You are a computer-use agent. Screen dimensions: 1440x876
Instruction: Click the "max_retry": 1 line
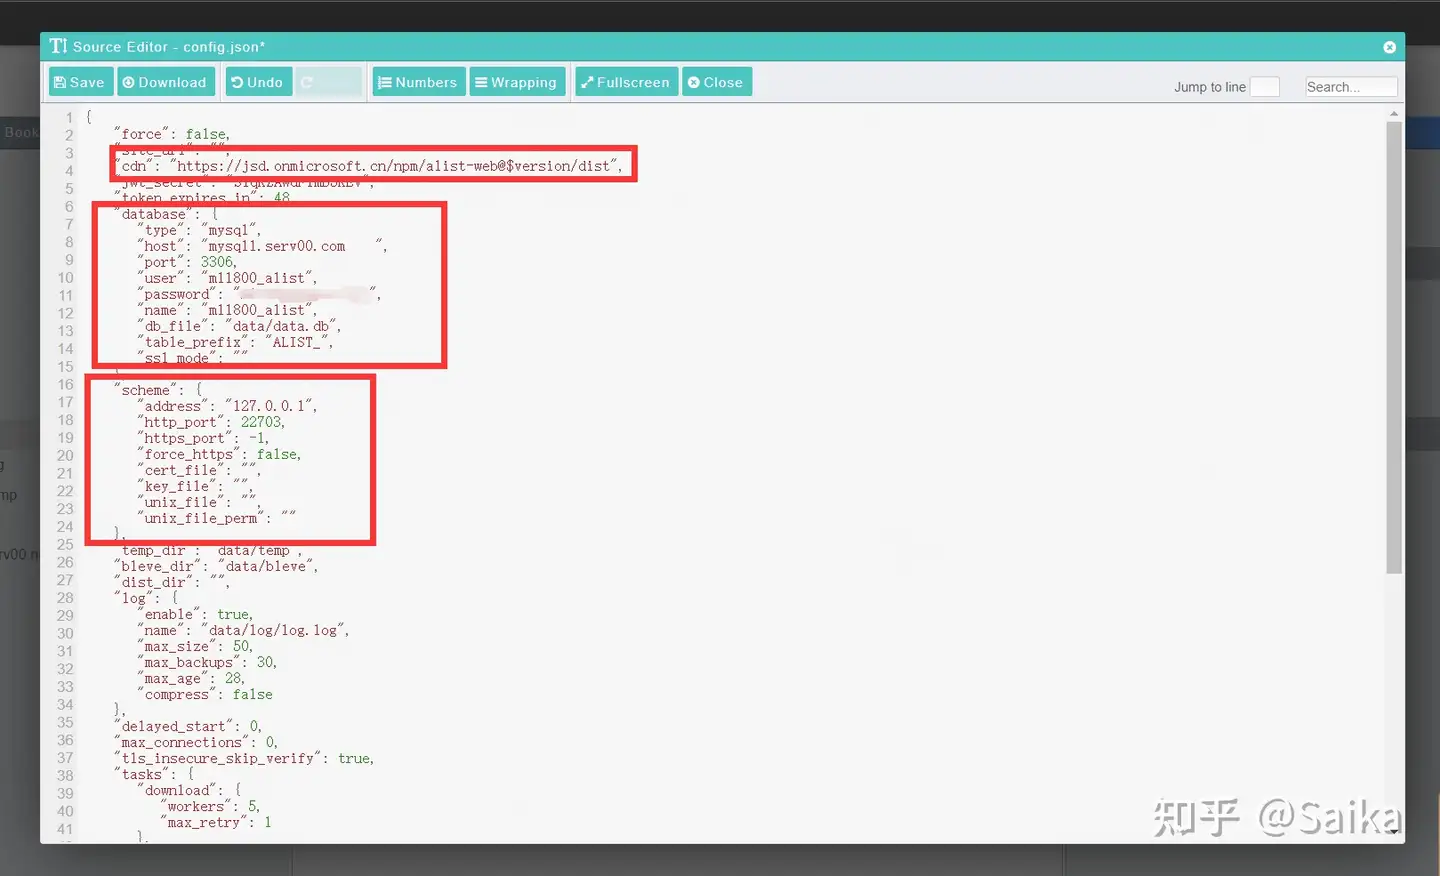pyautogui.click(x=216, y=822)
